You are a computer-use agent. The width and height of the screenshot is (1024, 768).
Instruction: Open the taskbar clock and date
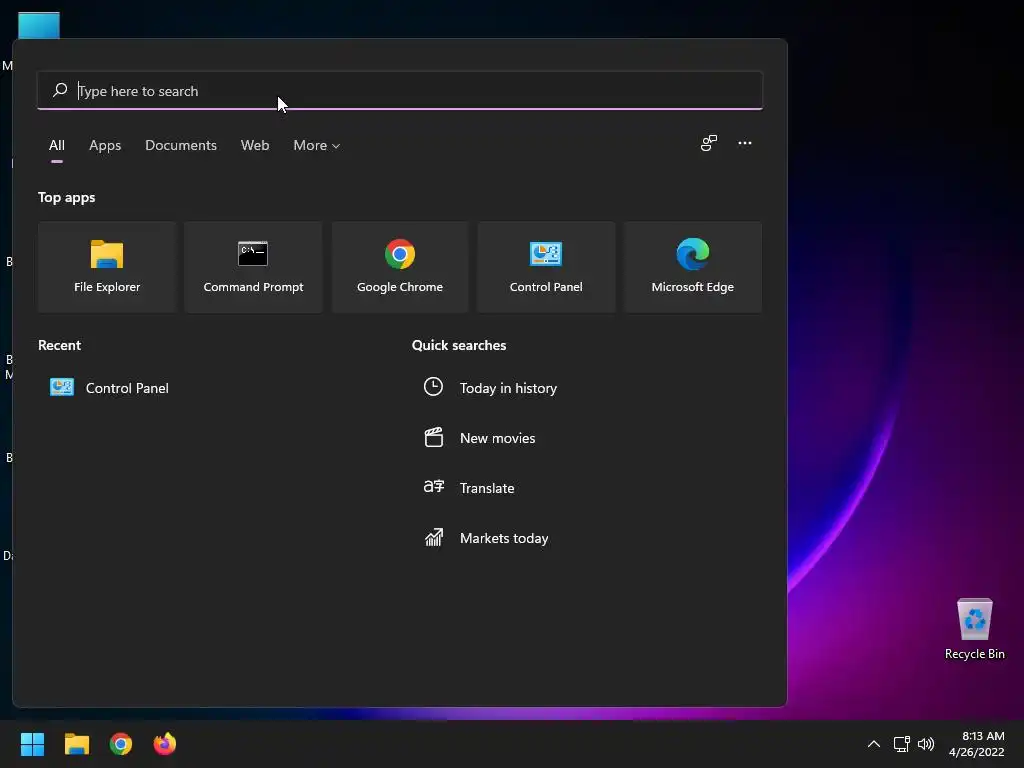pos(976,744)
